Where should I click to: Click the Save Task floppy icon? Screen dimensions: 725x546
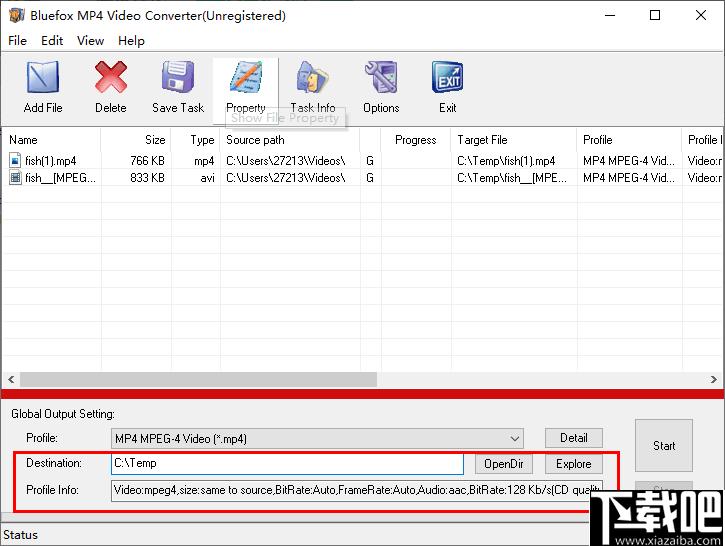(178, 77)
